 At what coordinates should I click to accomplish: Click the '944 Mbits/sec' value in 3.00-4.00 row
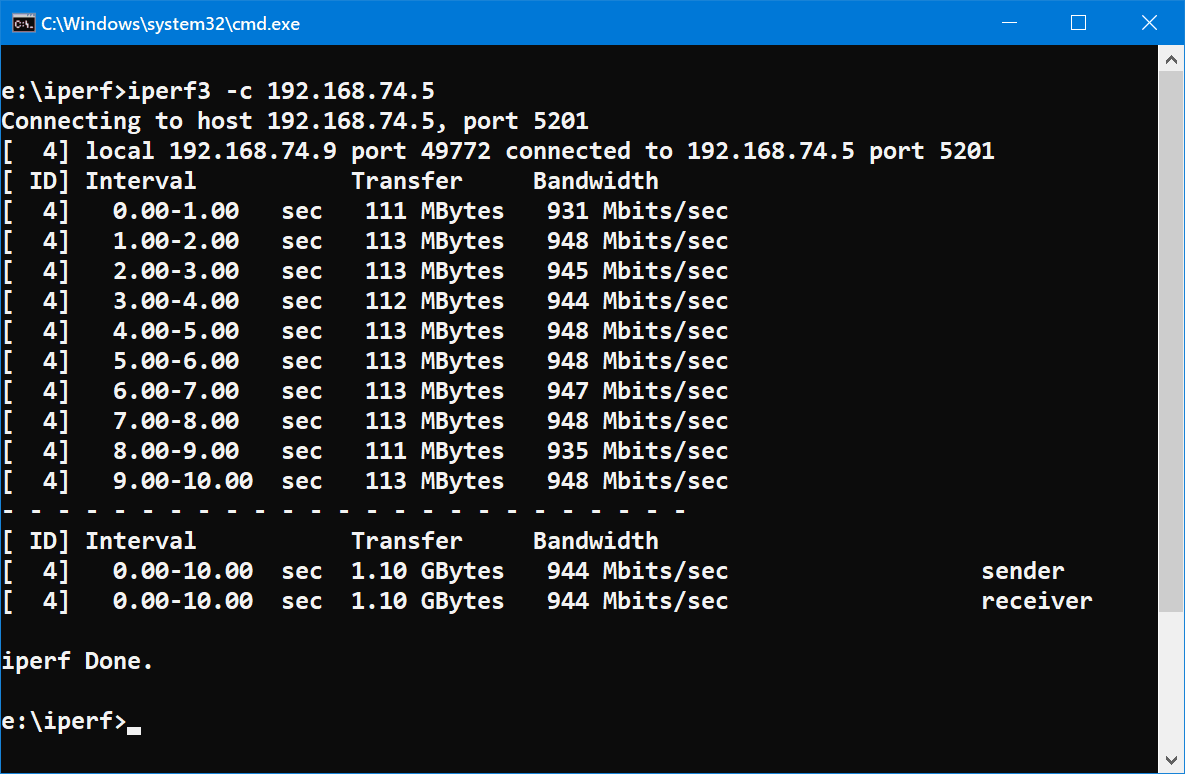637,301
